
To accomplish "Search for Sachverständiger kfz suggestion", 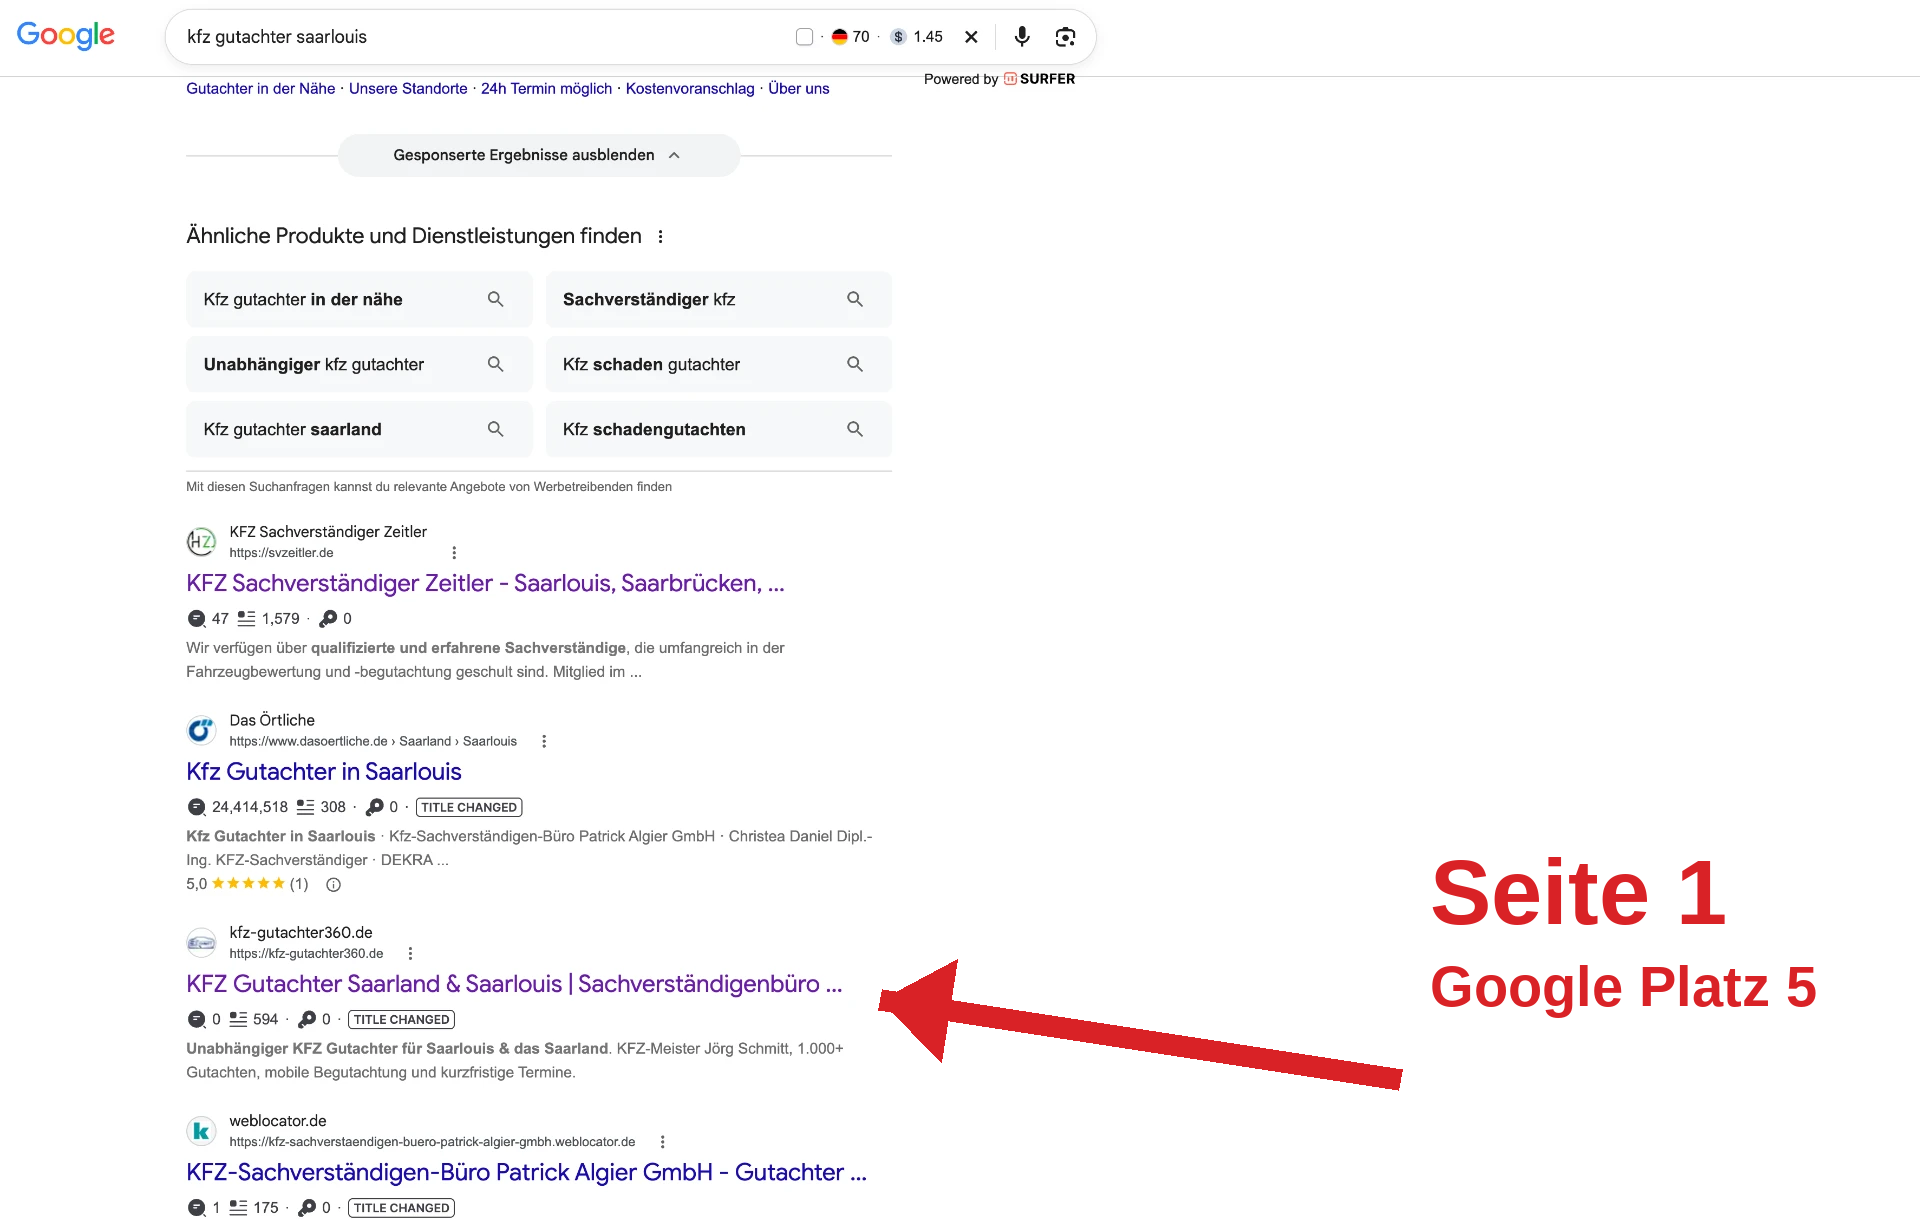I will pyautogui.click(x=718, y=299).
